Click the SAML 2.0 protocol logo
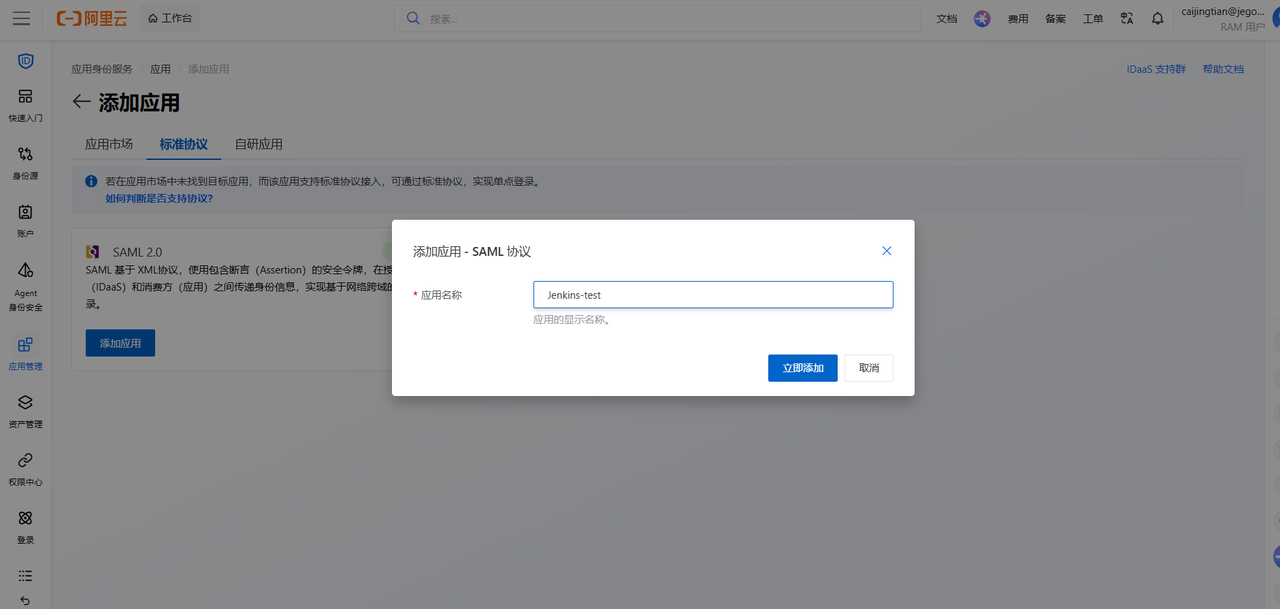The image size is (1280, 609). [x=93, y=252]
